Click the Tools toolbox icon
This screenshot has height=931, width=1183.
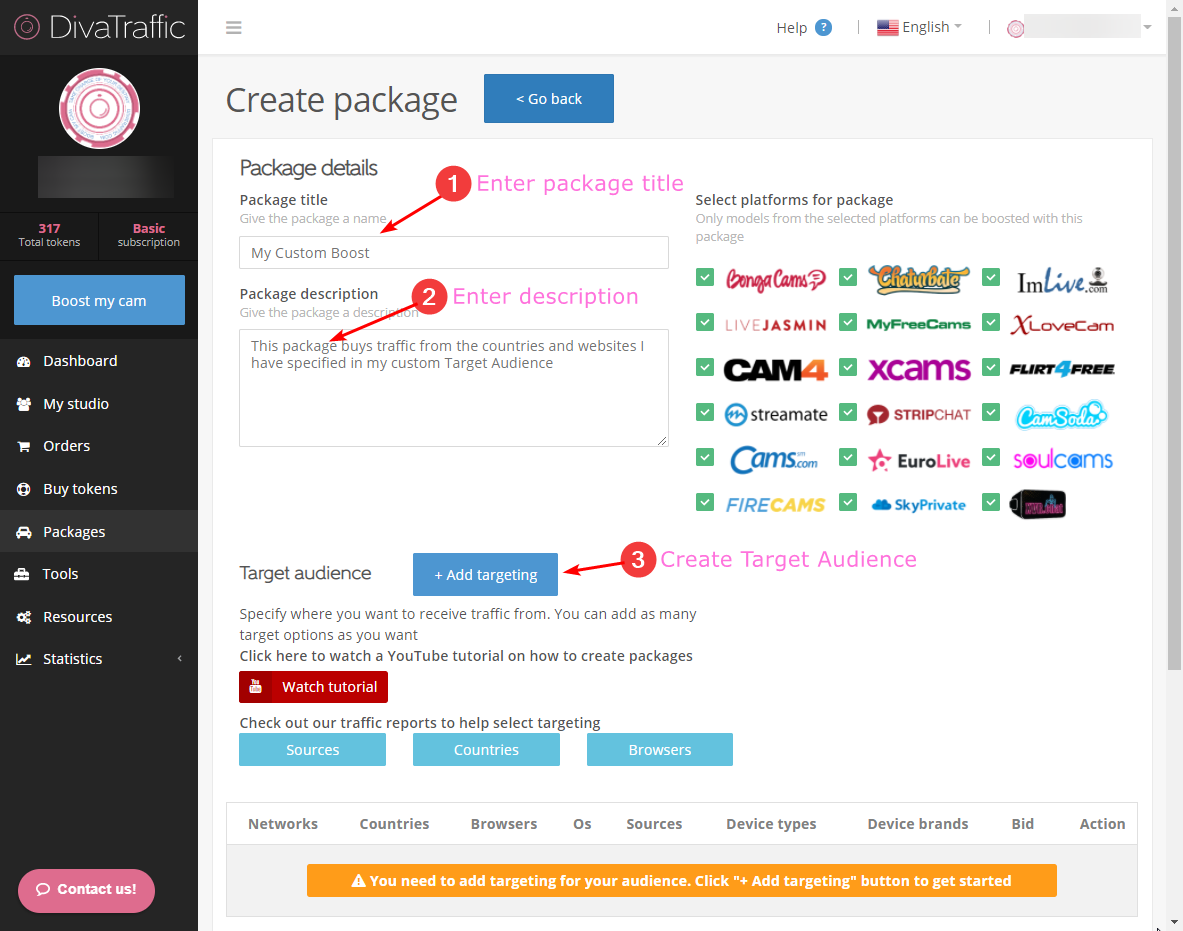coord(23,574)
